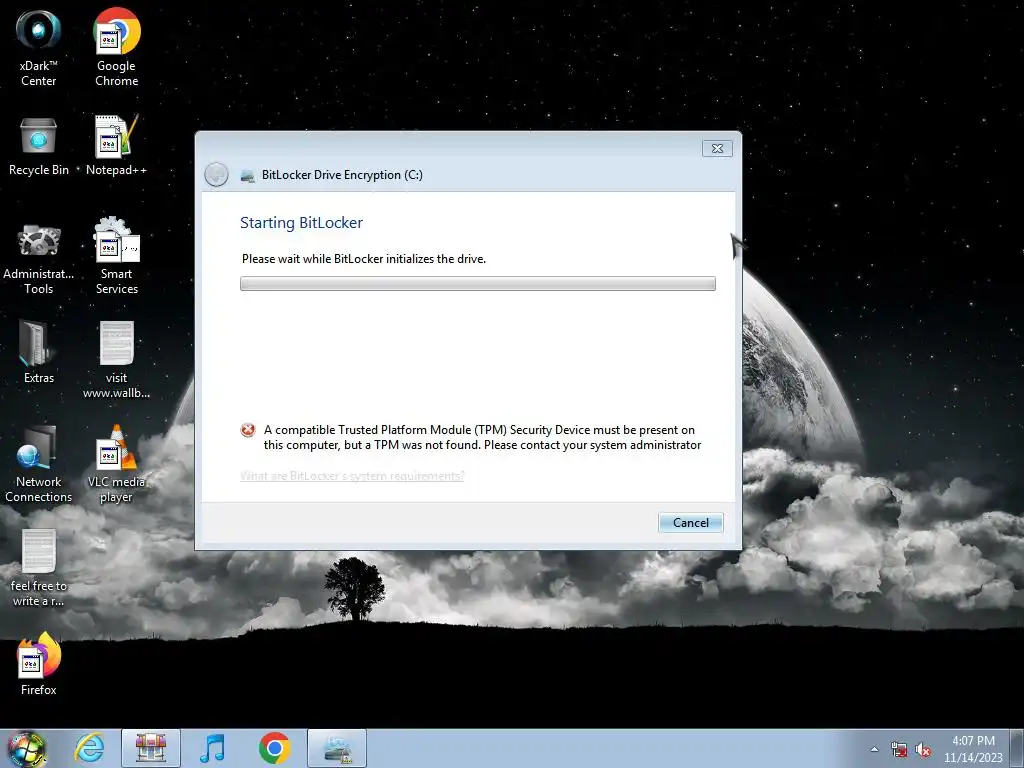Open the Windows Start orb
The image size is (1024, 768).
tap(26, 748)
